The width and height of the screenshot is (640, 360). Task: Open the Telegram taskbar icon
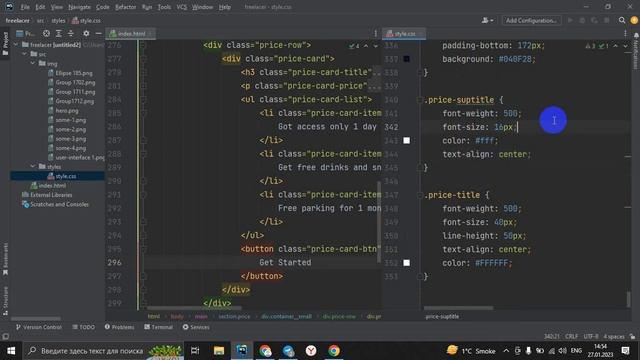click(288, 351)
